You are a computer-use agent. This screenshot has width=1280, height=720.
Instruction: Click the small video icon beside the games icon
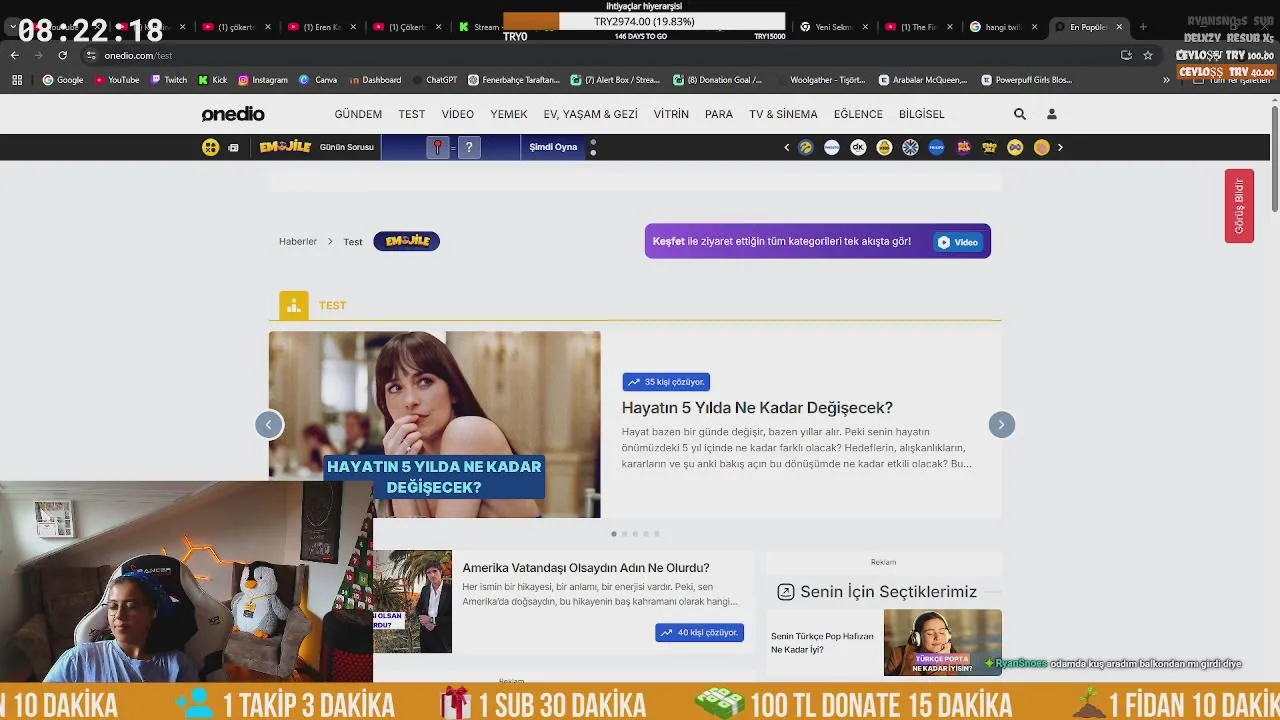(233, 147)
